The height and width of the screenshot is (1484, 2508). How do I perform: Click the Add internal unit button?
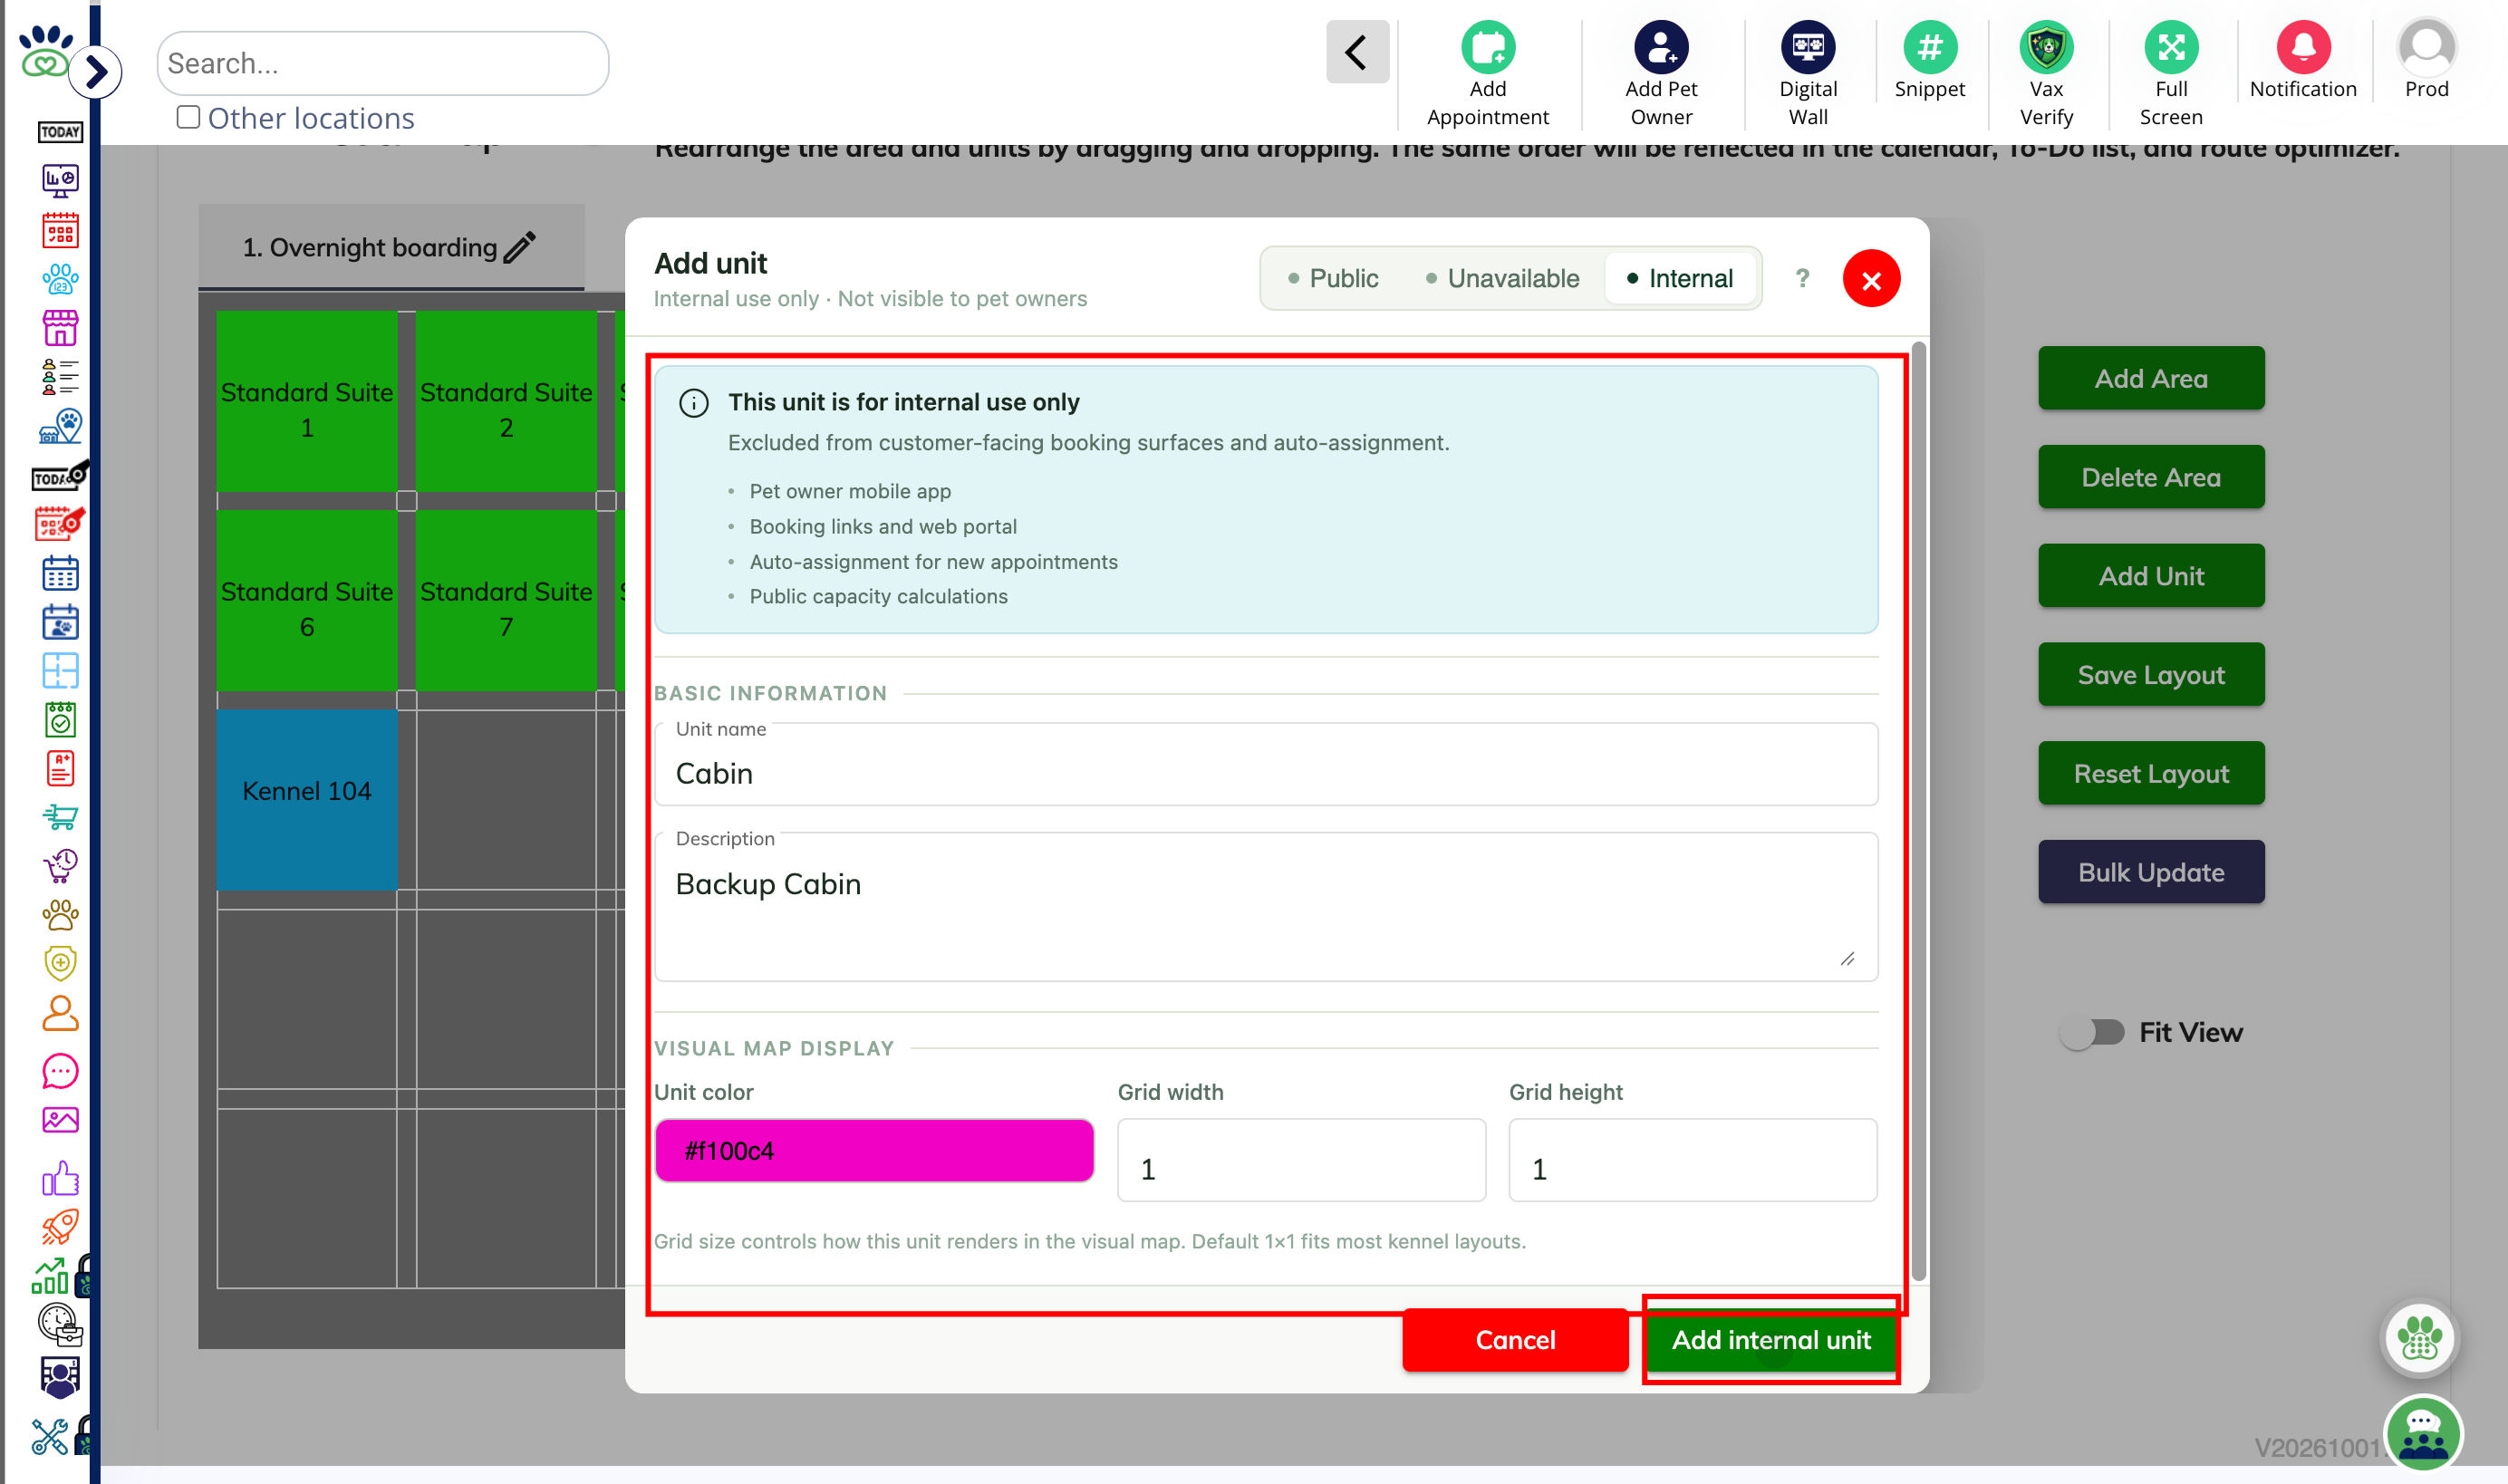pos(1771,1340)
